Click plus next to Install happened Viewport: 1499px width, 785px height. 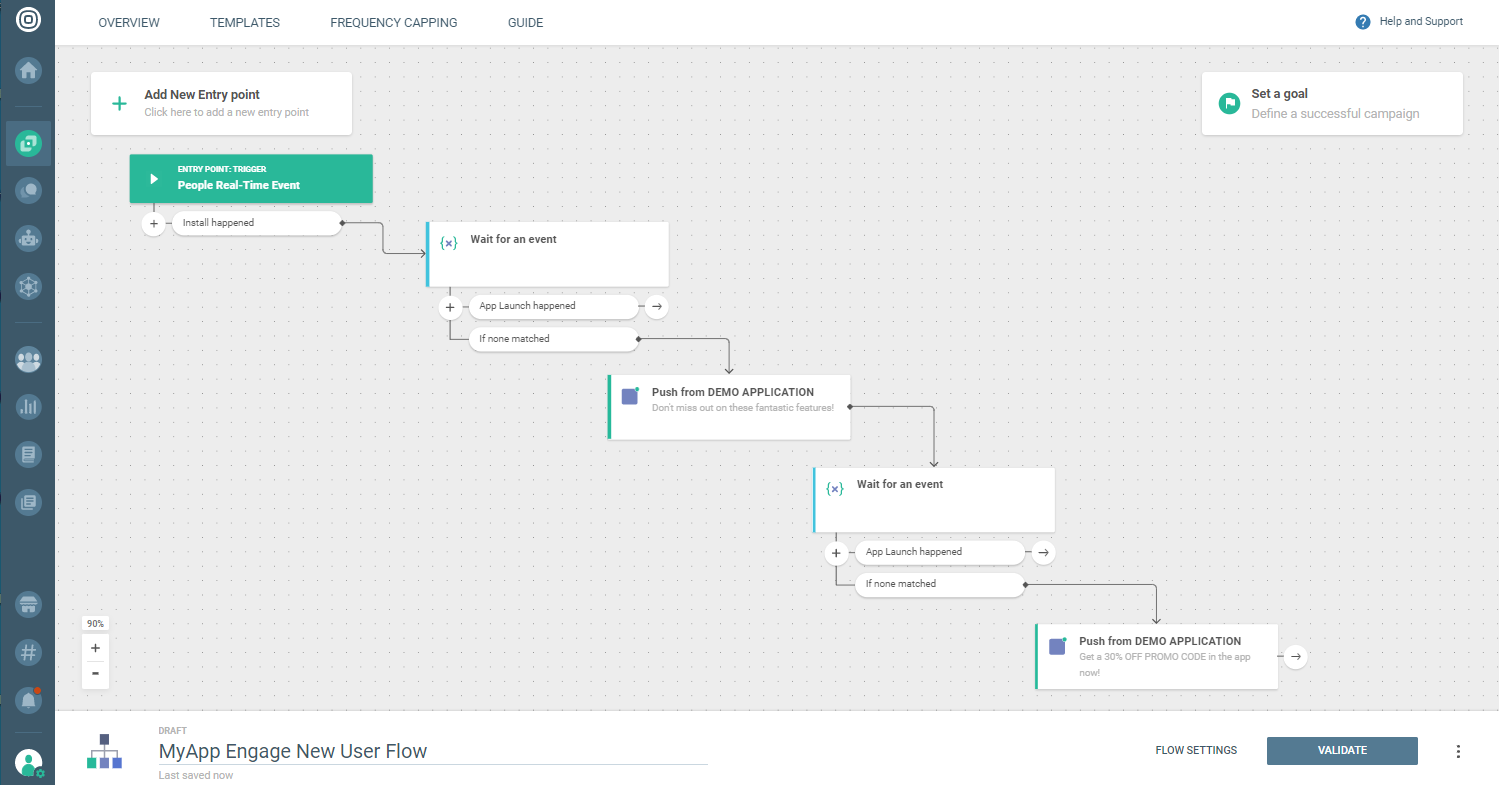(154, 223)
